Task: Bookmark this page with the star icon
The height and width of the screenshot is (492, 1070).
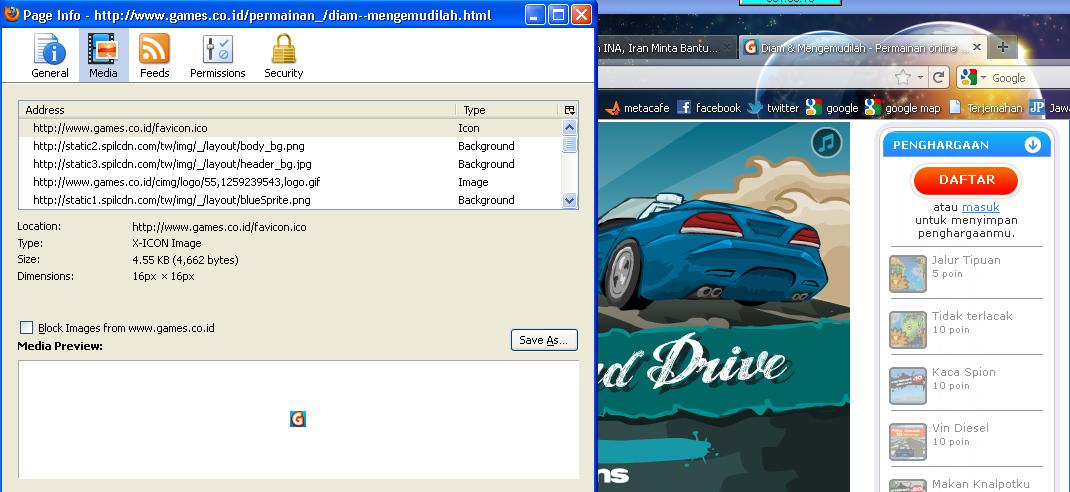Action: tap(903, 77)
